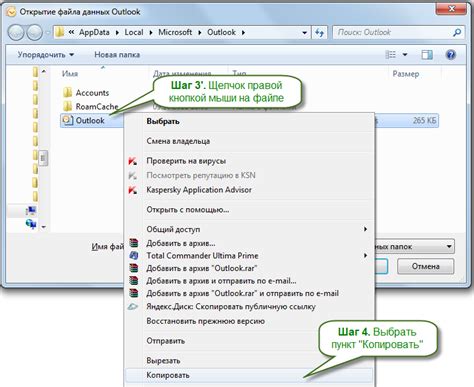Select Яндекс.Диск: Скопировать публичную ссылку entry
This screenshot has width=474, height=387.
coord(249,306)
